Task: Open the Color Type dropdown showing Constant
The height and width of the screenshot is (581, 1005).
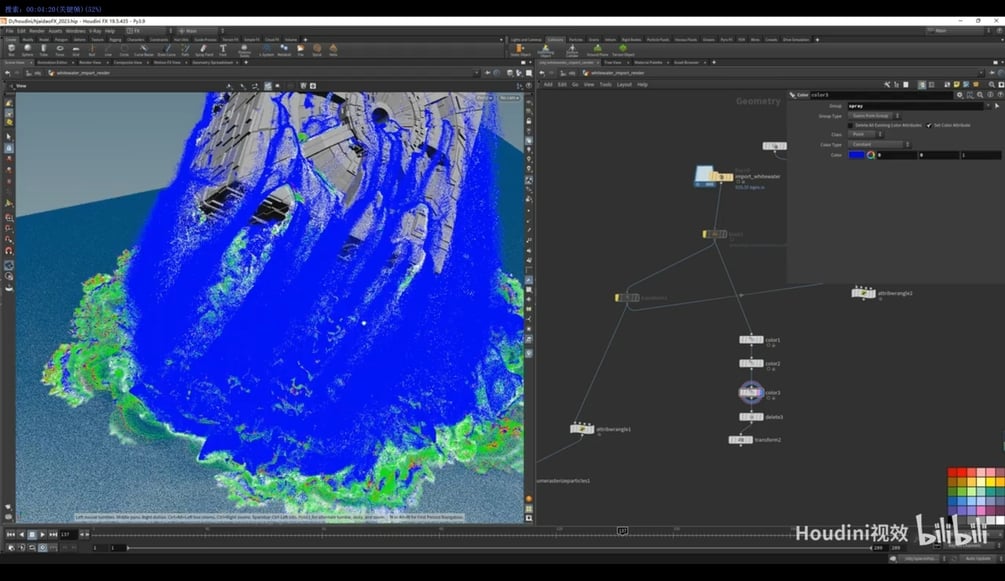Action: tap(879, 144)
